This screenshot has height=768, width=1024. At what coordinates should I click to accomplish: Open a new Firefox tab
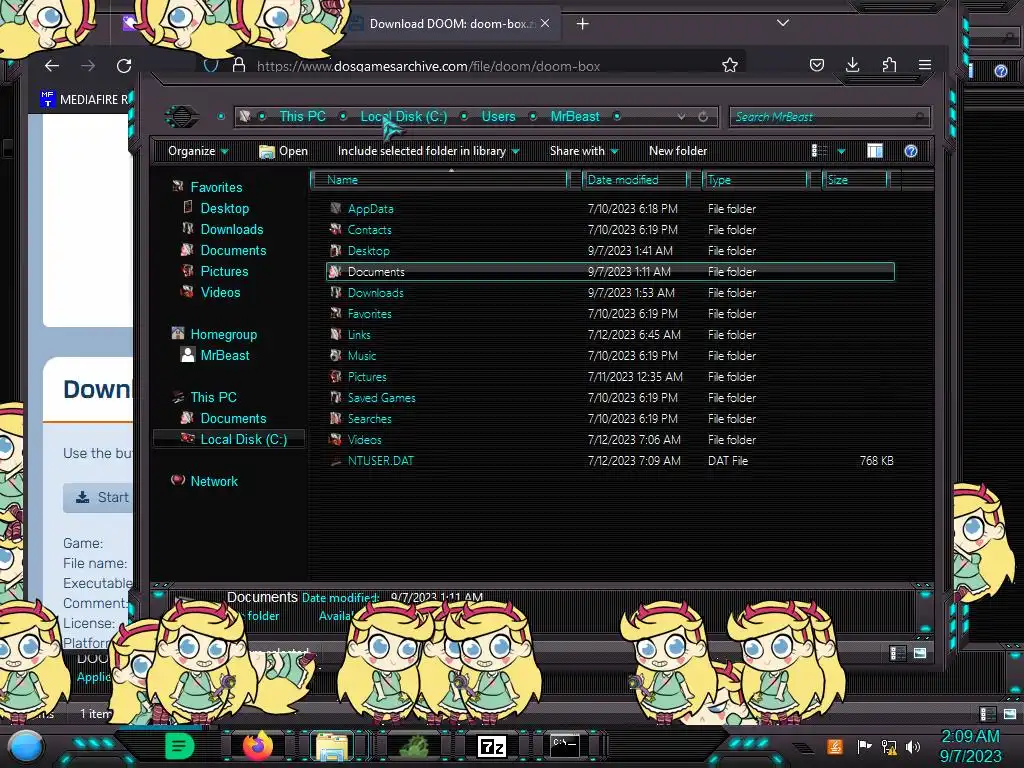tap(583, 24)
